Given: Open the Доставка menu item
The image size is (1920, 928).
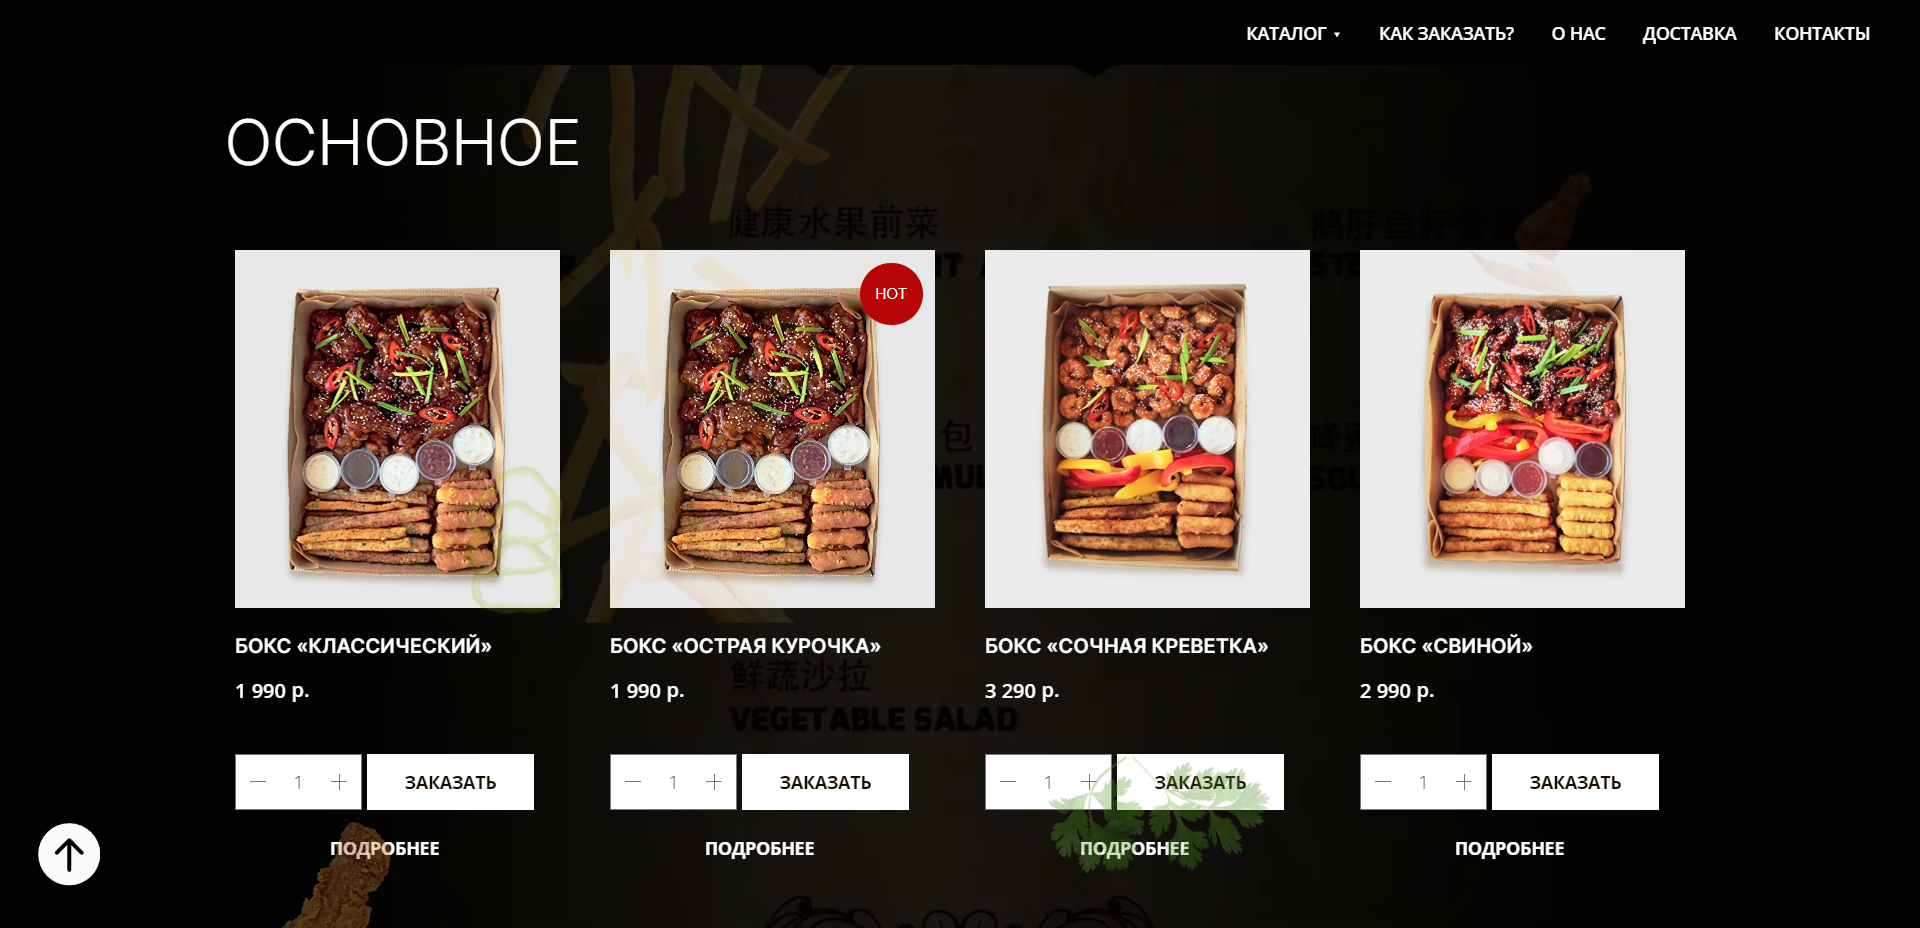Looking at the screenshot, I should coord(1689,34).
